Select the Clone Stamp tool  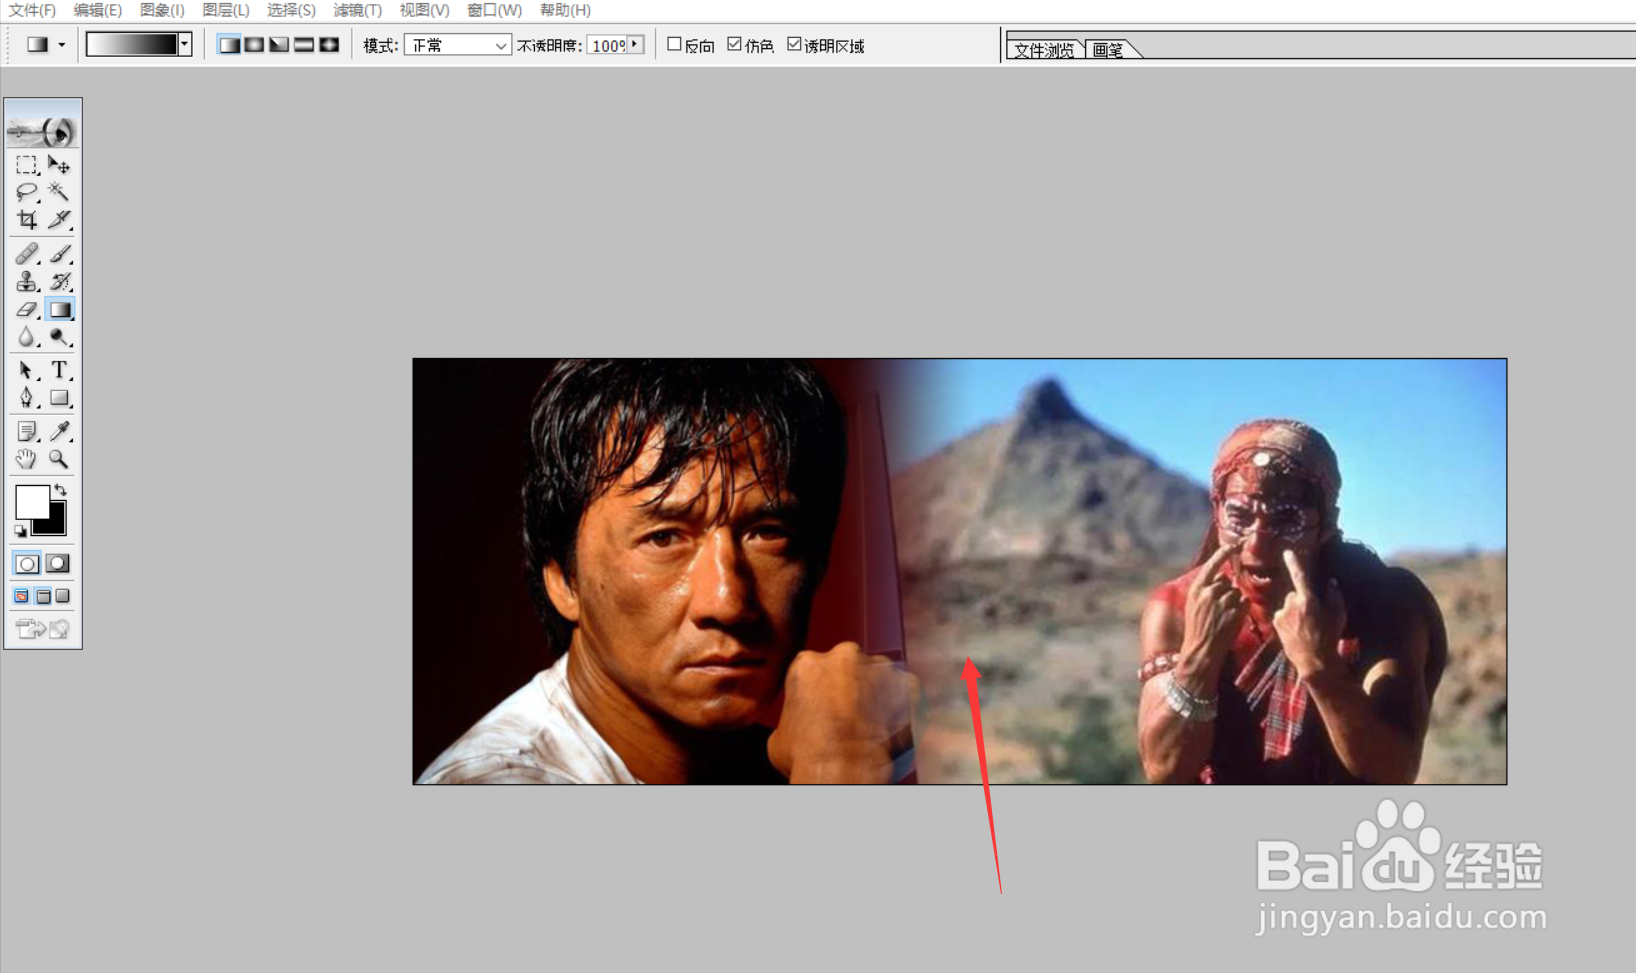[27, 282]
